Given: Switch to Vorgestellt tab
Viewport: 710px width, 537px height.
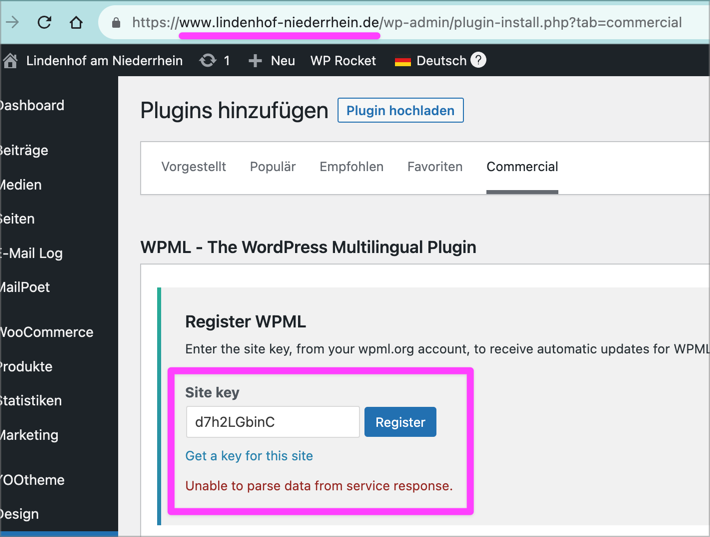Looking at the screenshot, I should click(193, 167).
